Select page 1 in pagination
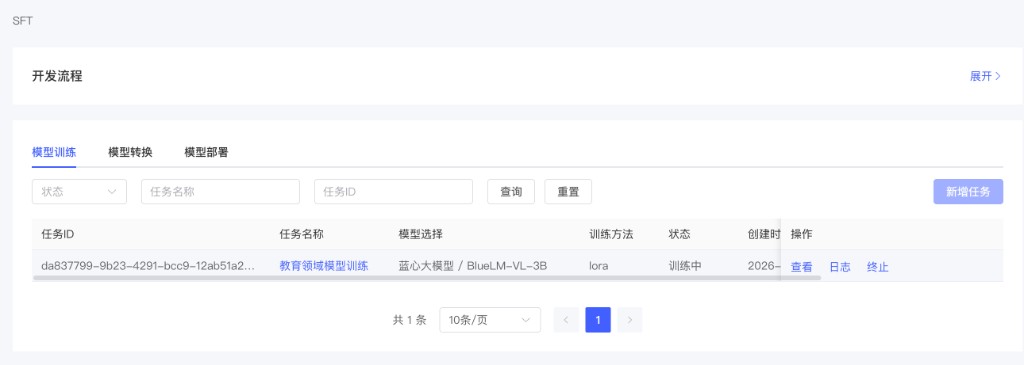 598,320
